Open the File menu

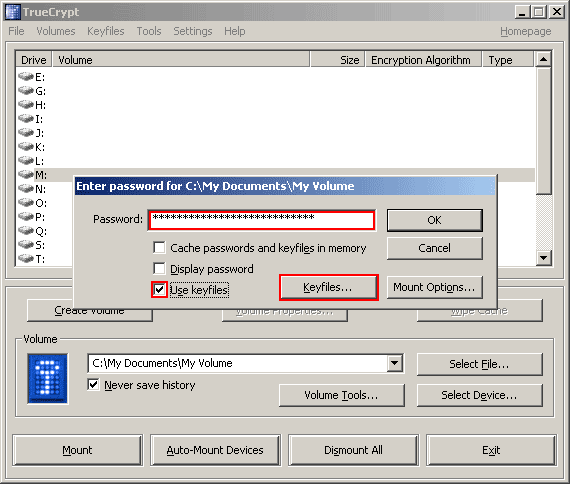[x=16, y=31]
